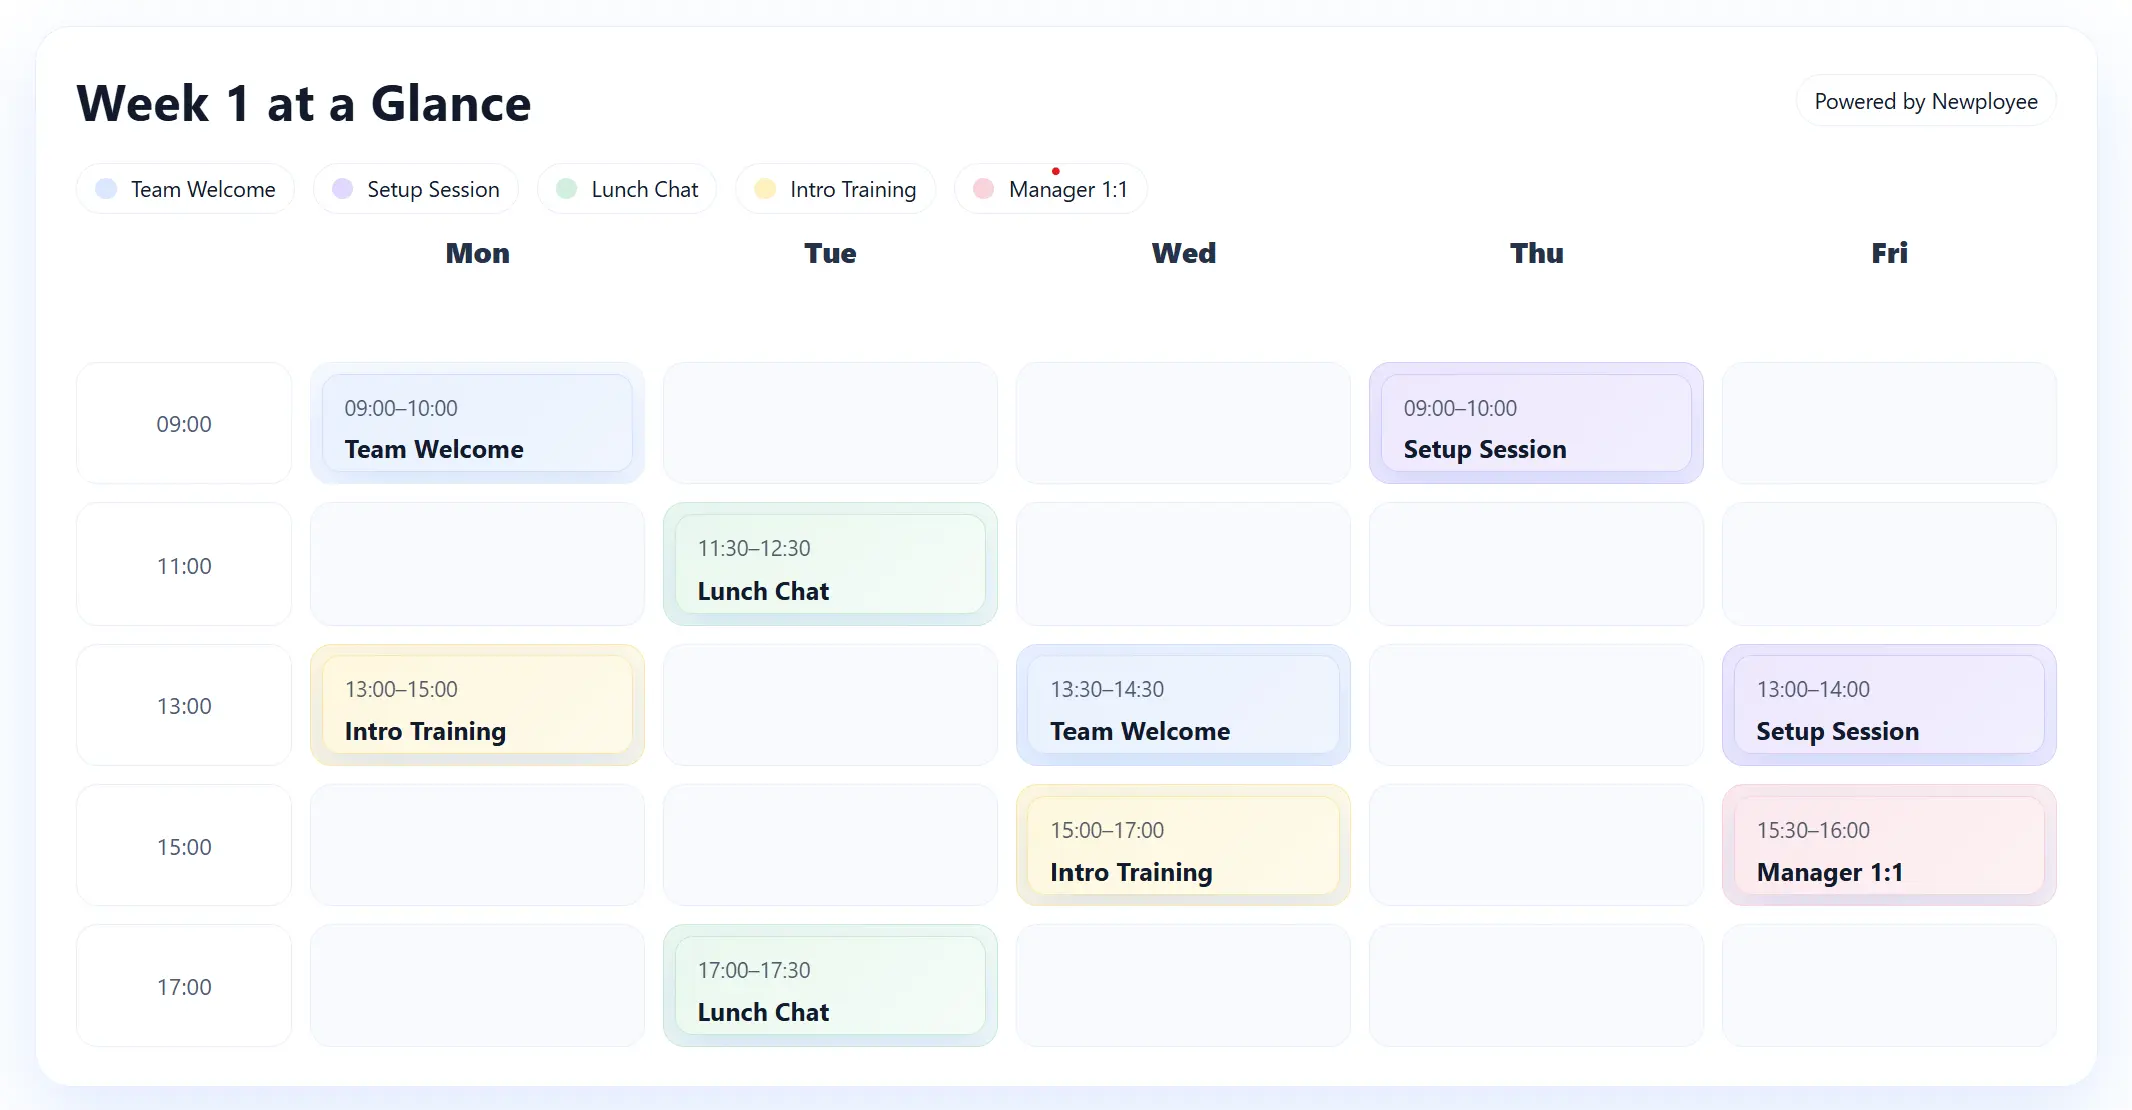Click the pink Manager 1:1 legend dot
This screenshot has height=1110, width=2132.
click(983, 189)
